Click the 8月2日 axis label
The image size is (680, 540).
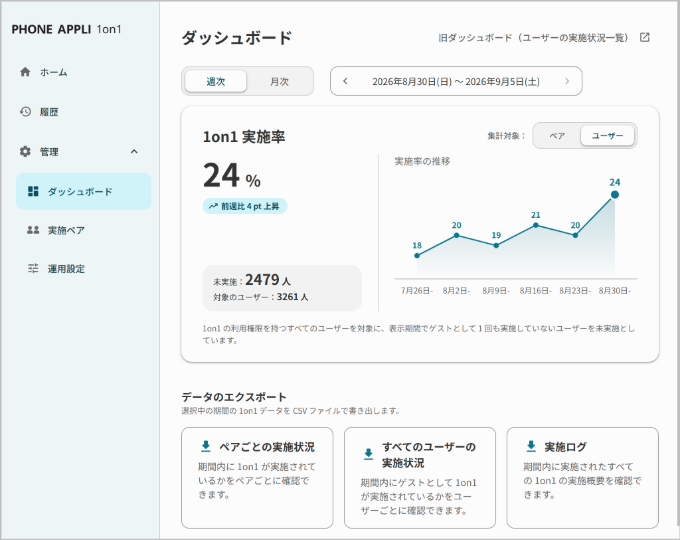pos(456,291)
